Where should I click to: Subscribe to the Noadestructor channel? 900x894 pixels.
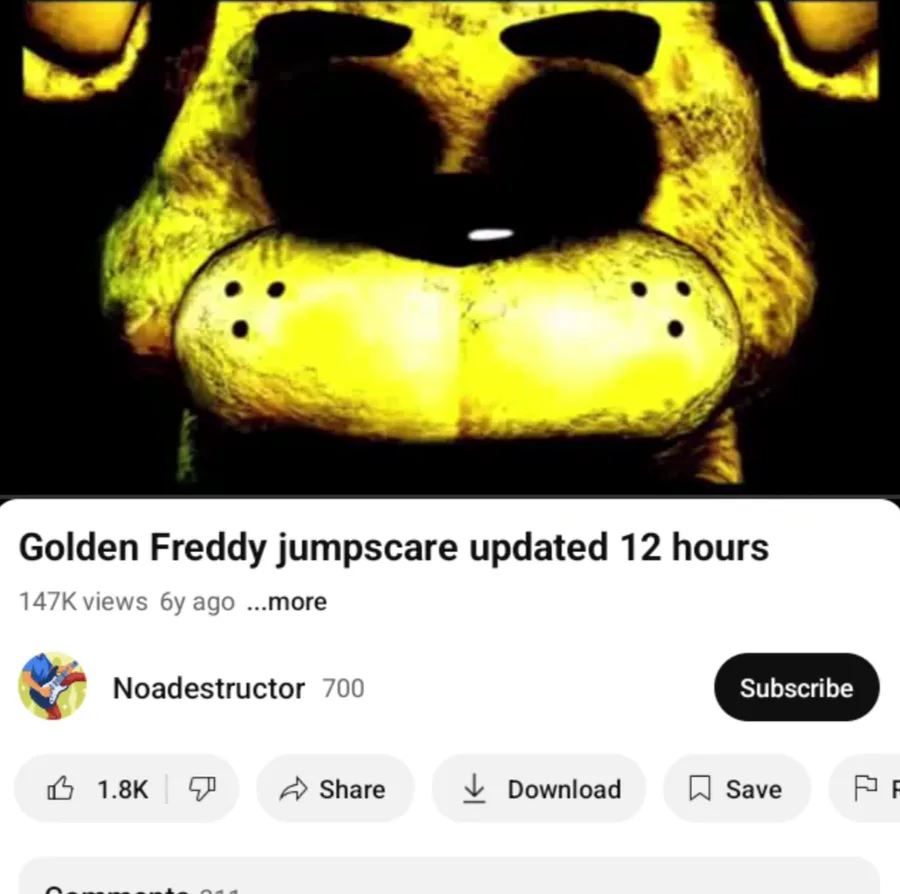pos(796,687)
